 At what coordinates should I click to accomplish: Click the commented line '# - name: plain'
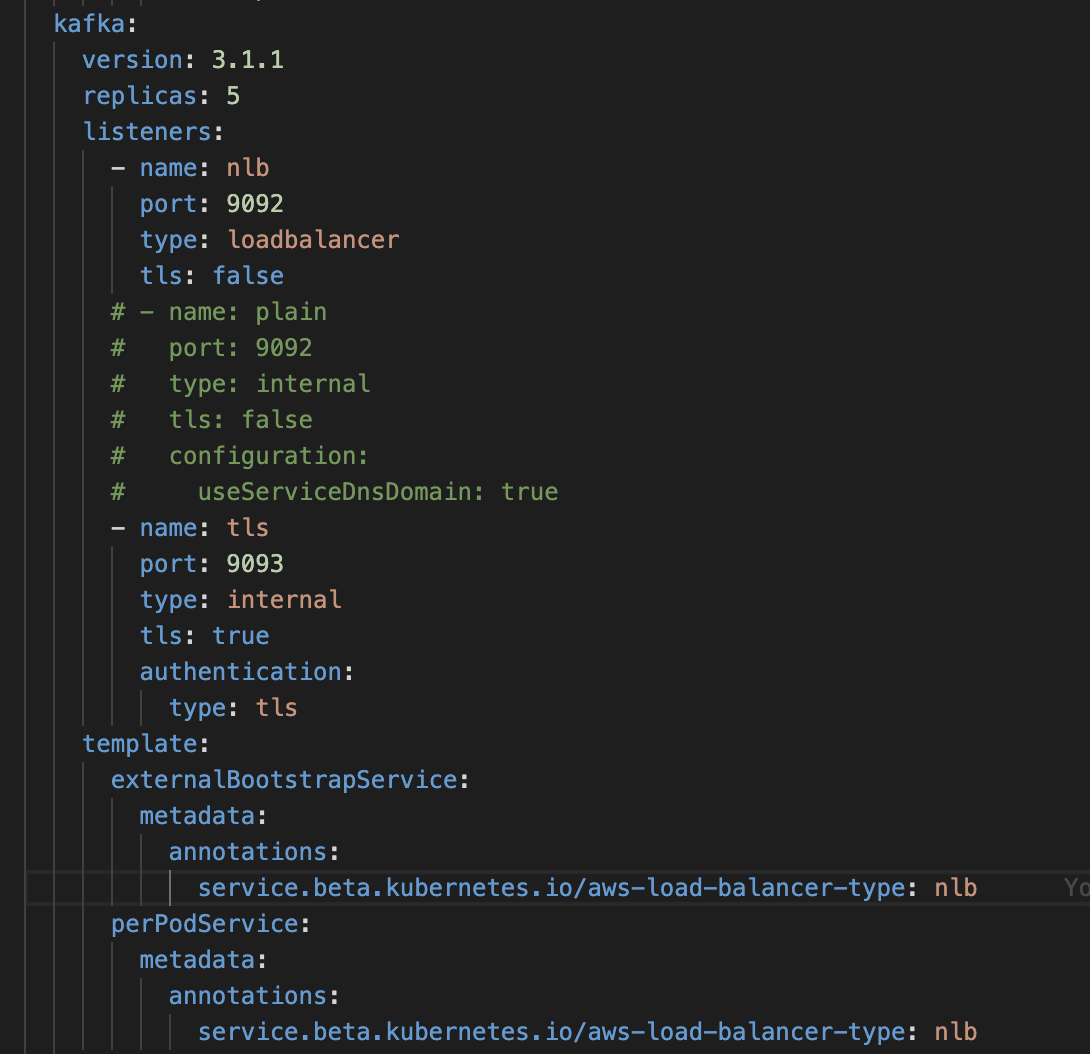(219, 312)
